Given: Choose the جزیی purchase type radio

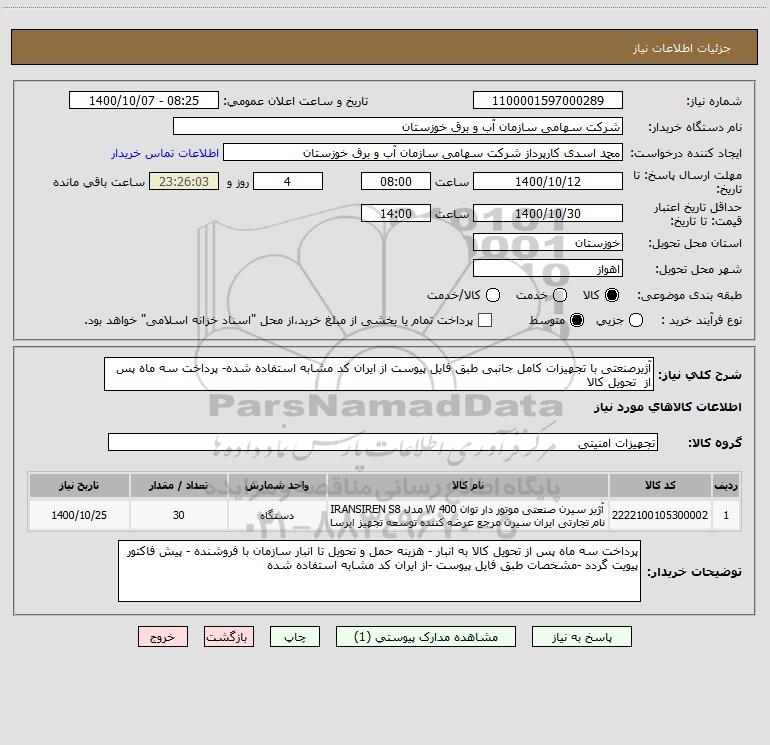Looking at the screenshot, I should point(636,320).
